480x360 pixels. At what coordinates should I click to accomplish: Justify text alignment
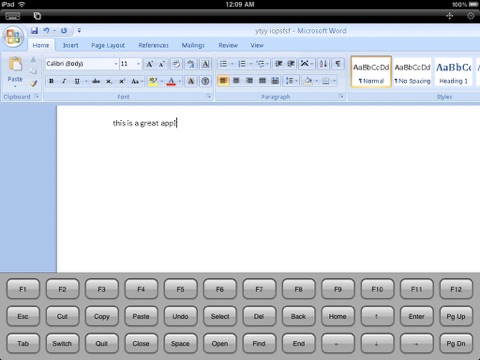pos(262,81)
